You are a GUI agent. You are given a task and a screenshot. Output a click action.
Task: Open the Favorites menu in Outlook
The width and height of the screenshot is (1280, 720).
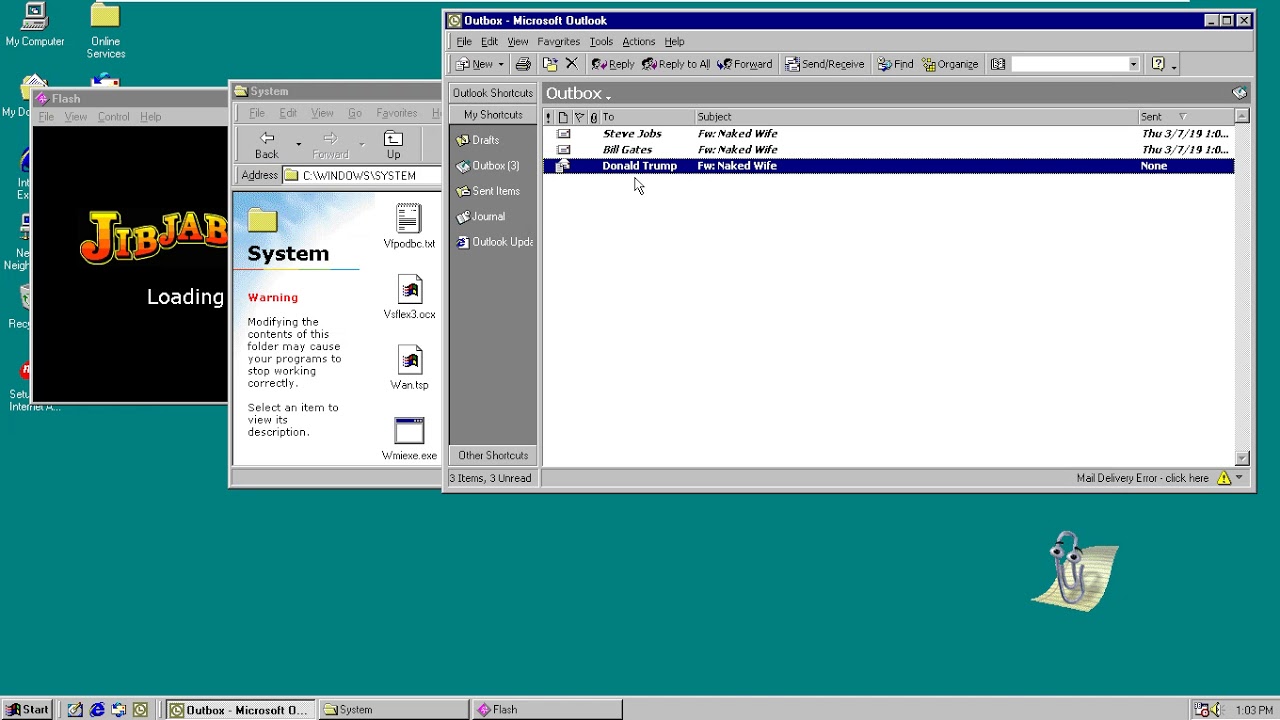(x=558, y=42)
